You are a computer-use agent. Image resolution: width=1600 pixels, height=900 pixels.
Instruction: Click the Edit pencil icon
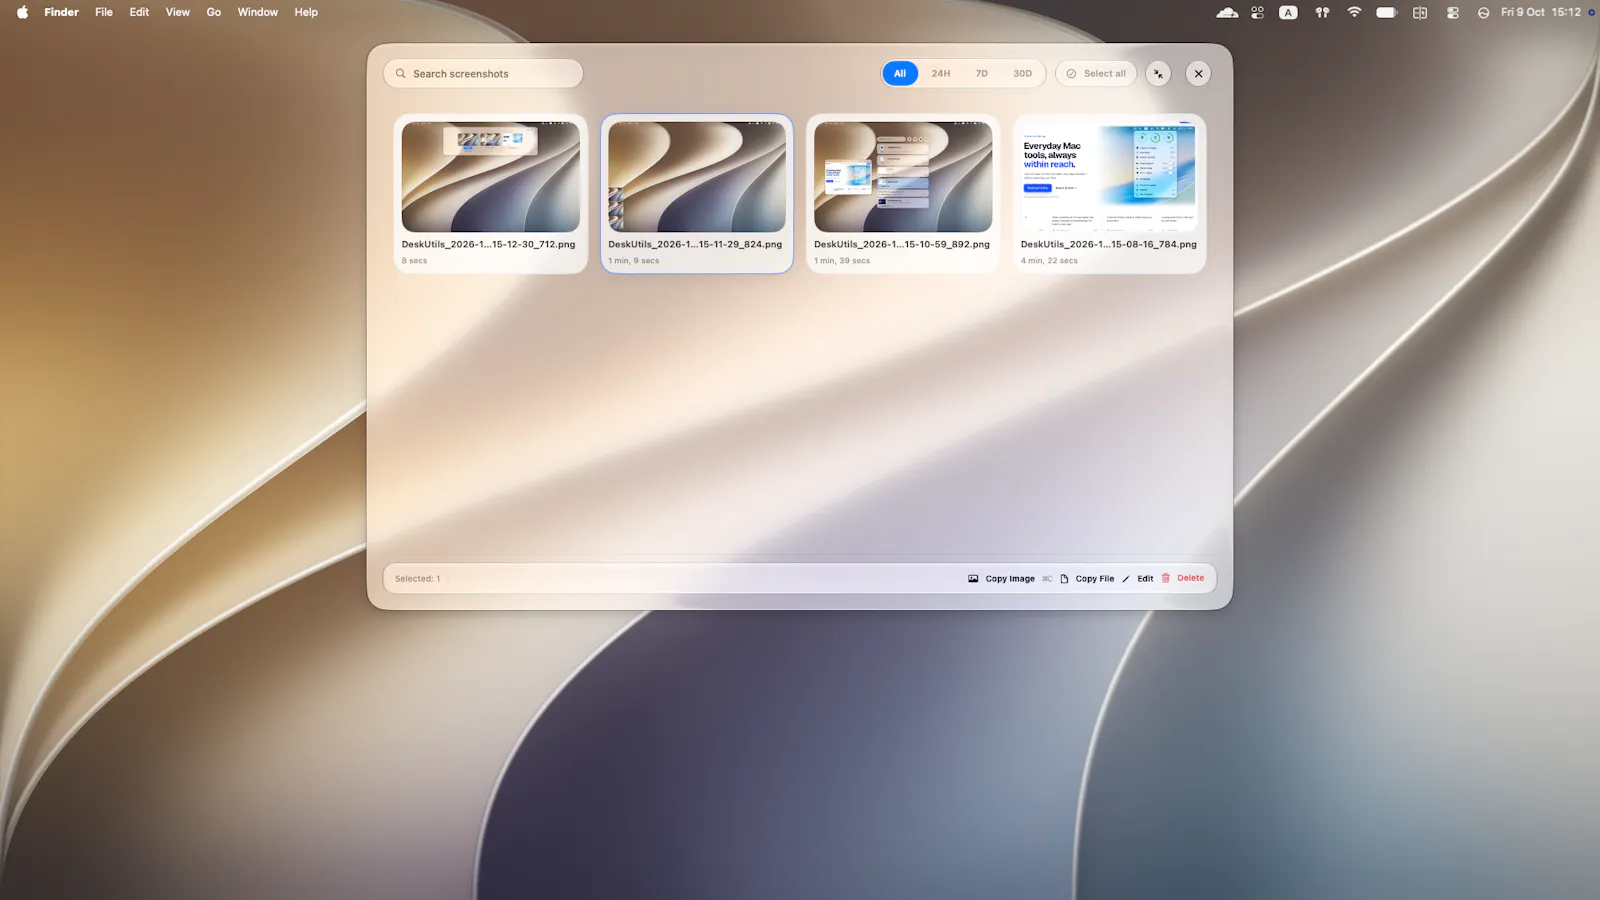[x=1126, y=579]
